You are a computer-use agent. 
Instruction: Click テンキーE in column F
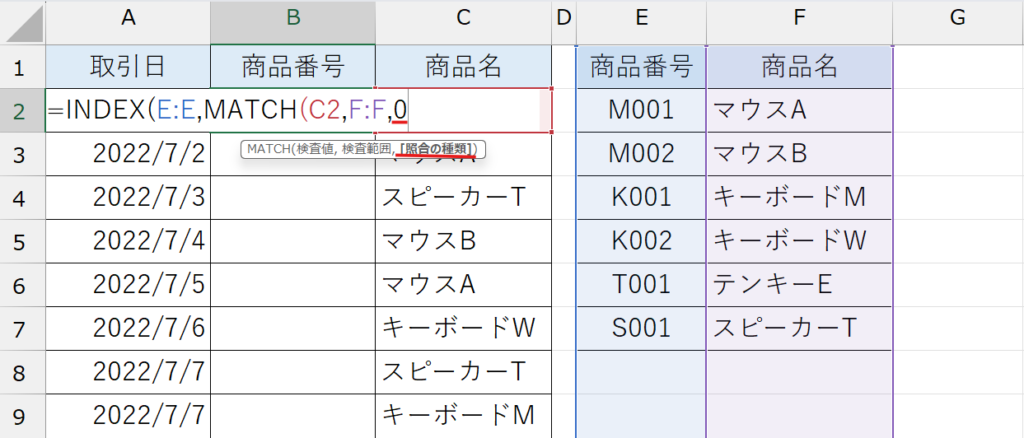799,285
